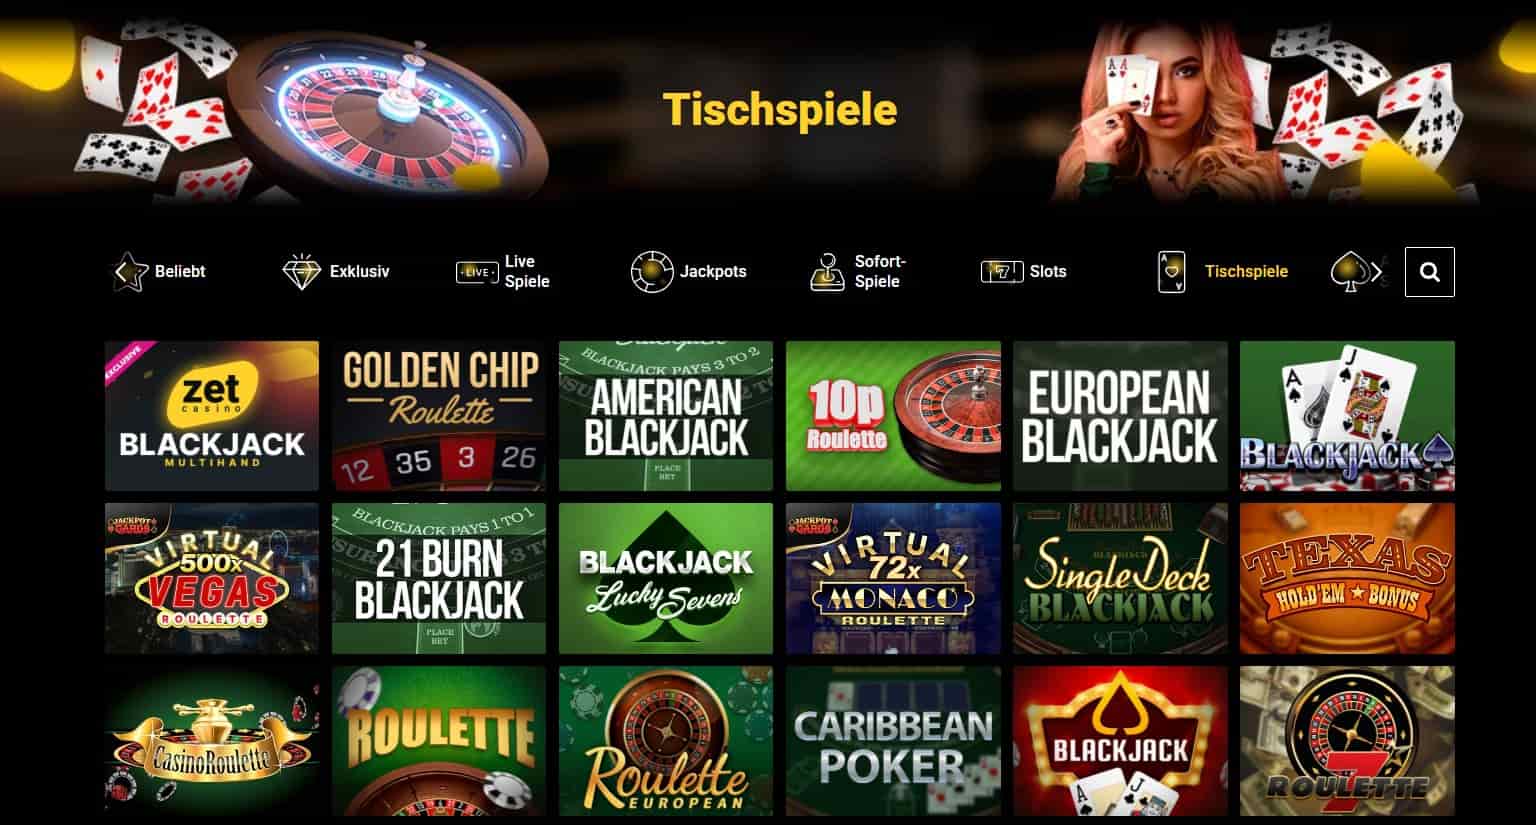Open the Live Spiele category
Viewport: 1536px width, 825px height.
tap(527, 272)
